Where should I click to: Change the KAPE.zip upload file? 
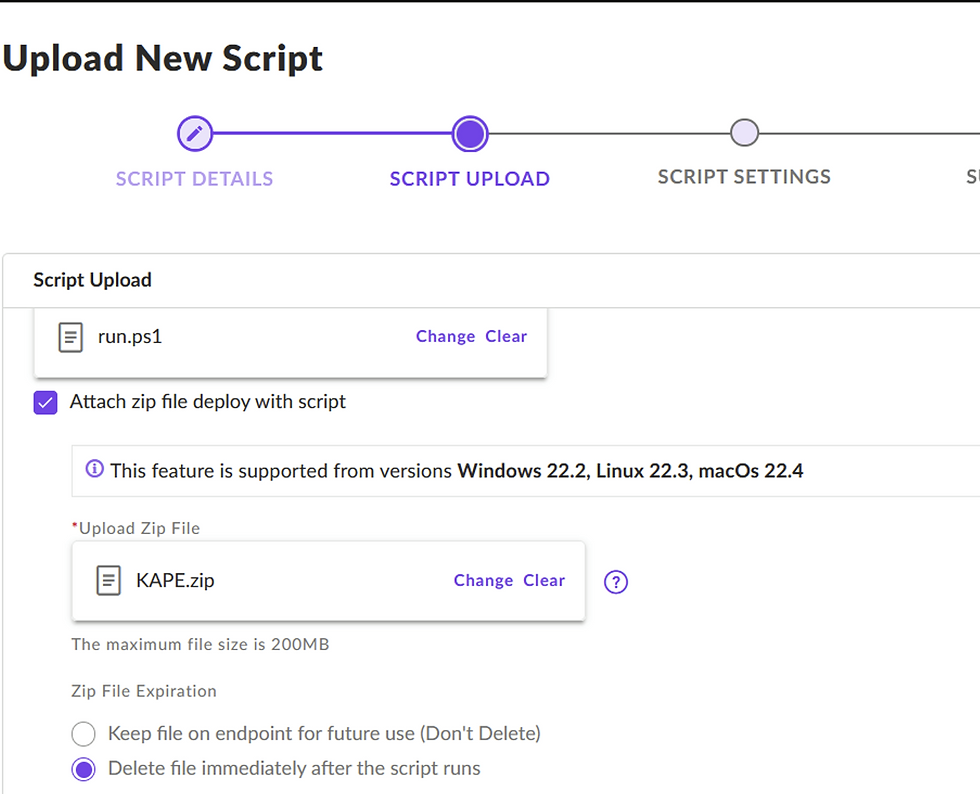[483, 581]
